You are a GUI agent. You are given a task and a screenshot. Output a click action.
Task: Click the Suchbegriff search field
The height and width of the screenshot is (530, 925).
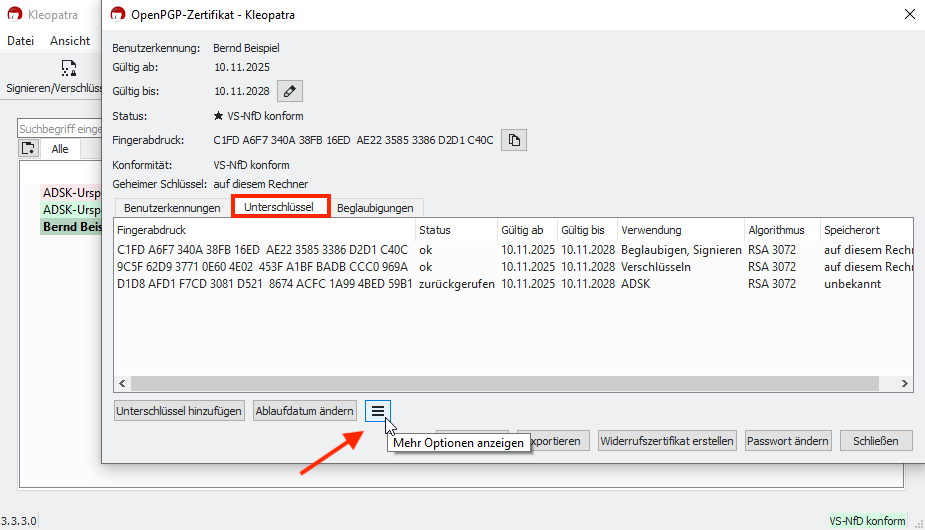coord(60,129)
